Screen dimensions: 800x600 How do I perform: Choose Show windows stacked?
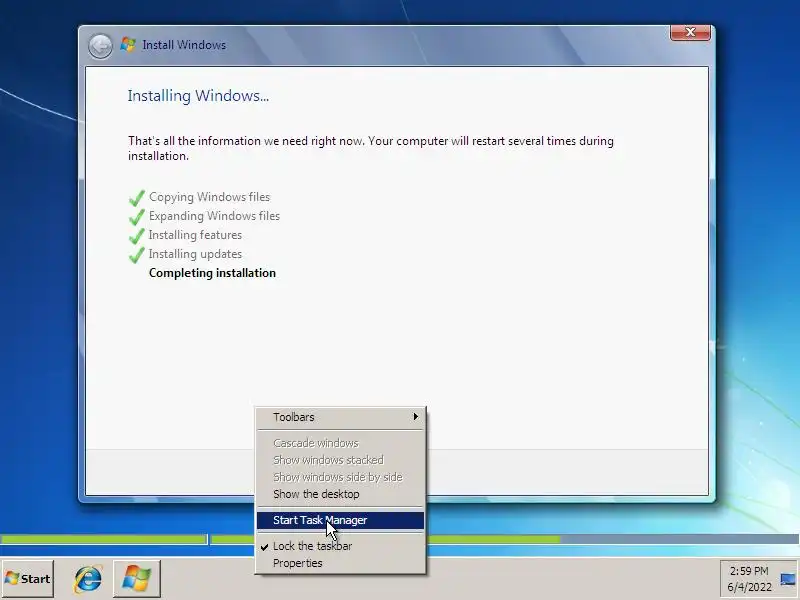pyautogui.click(x=340, y=460)
